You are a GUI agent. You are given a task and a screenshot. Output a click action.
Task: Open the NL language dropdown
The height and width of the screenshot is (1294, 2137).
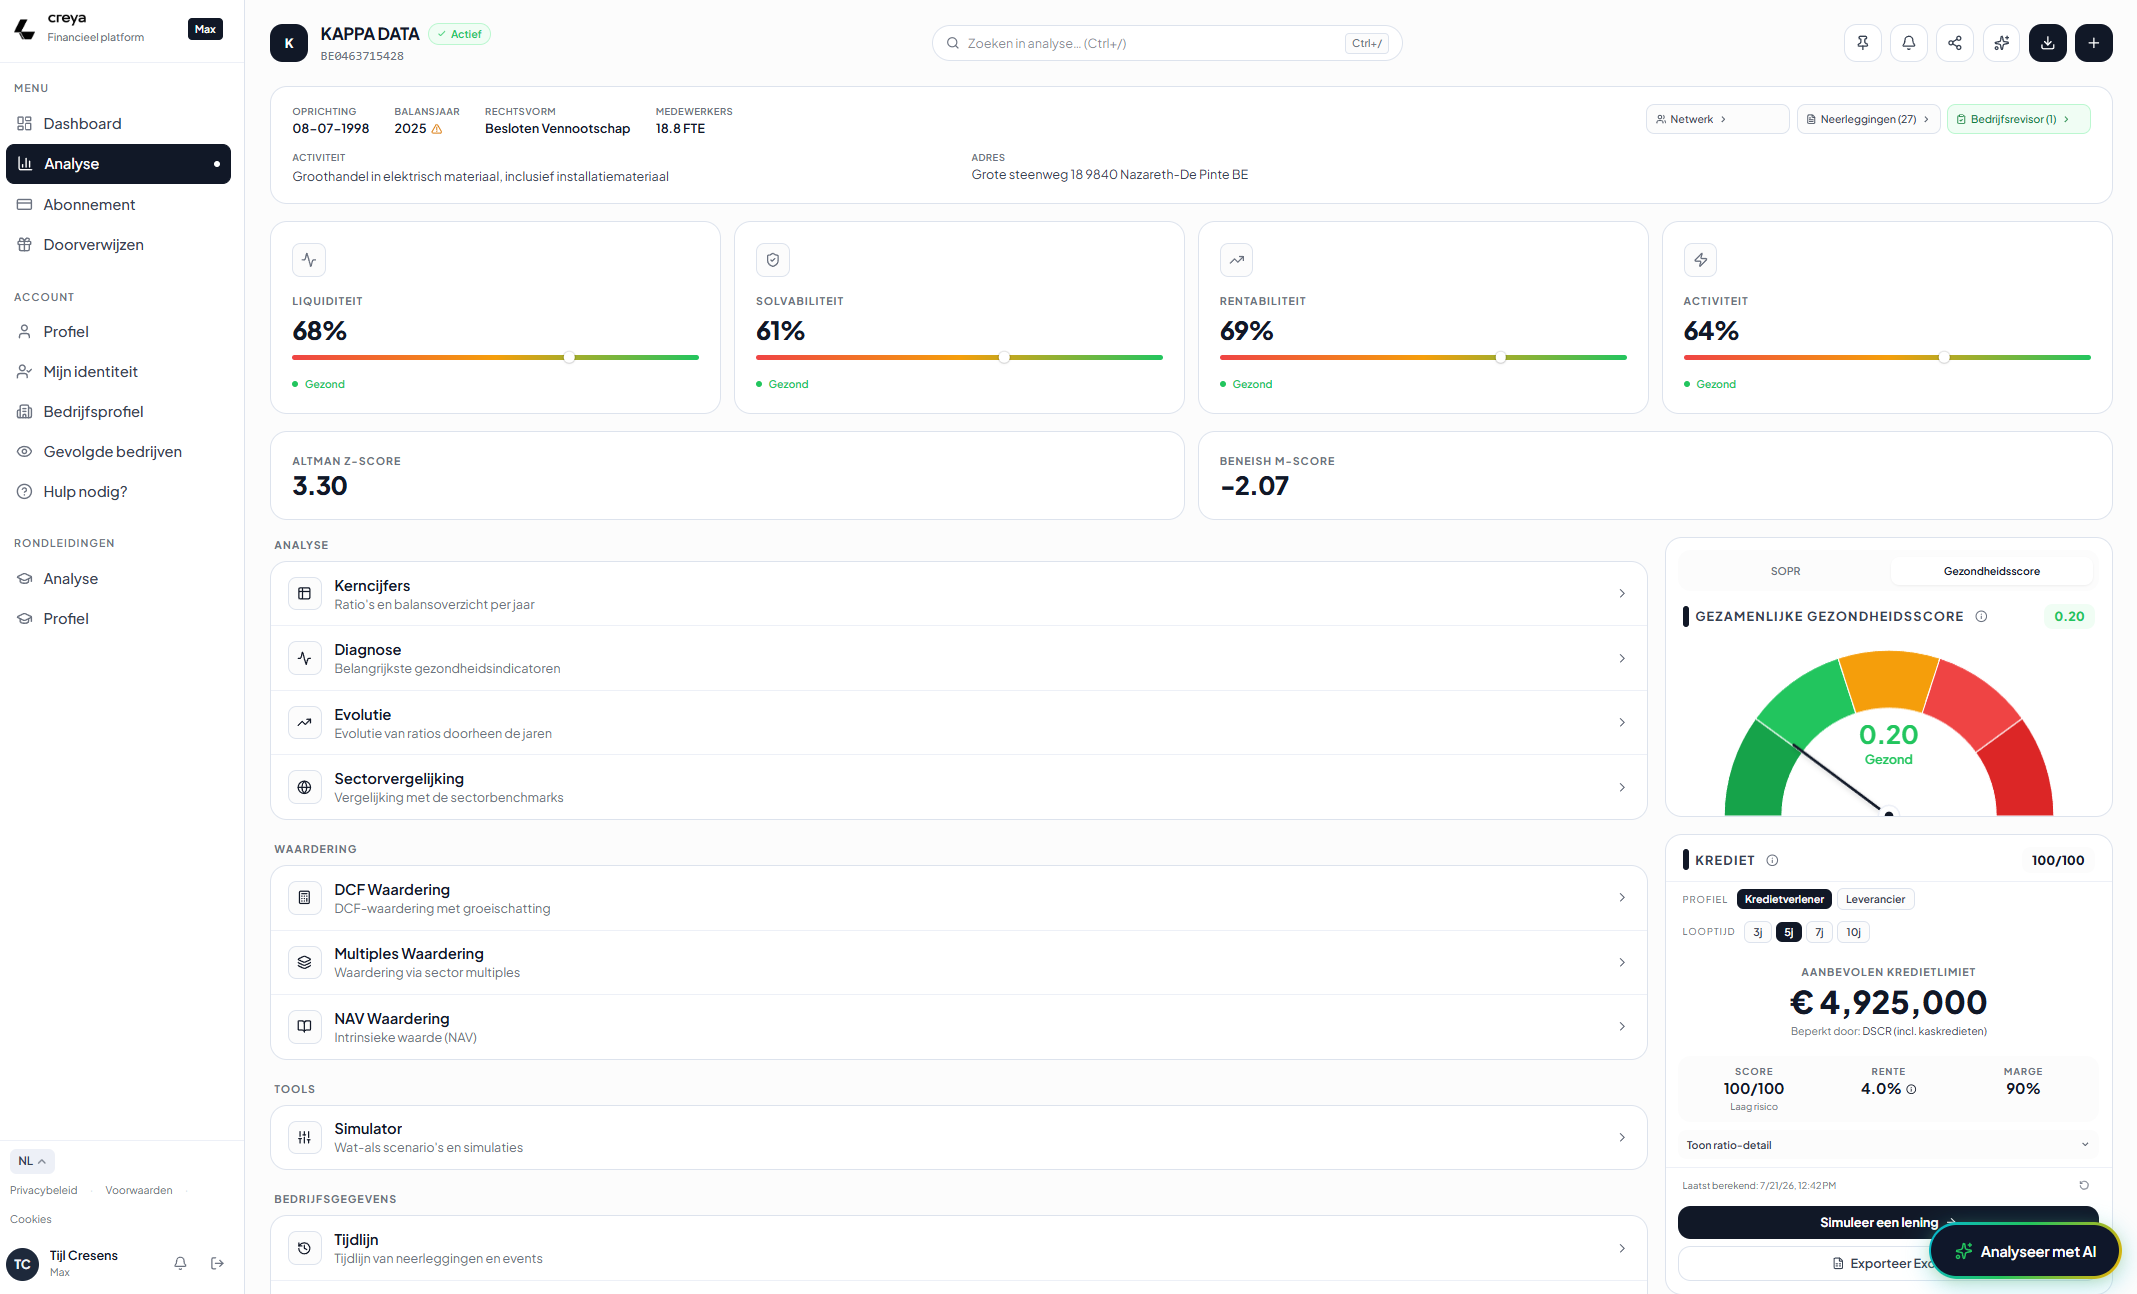pos(32,1161)
